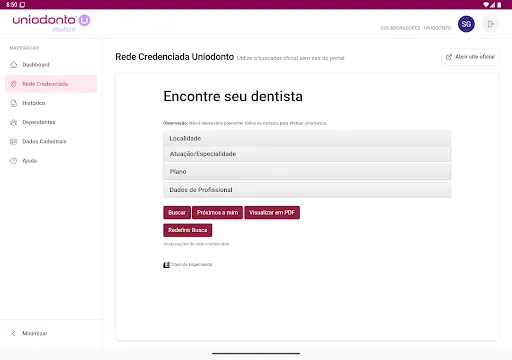The width and height of the screenshot is (512, 360).
Task: Click the Uniodonto Paulista logo
Action: [51, 23]
